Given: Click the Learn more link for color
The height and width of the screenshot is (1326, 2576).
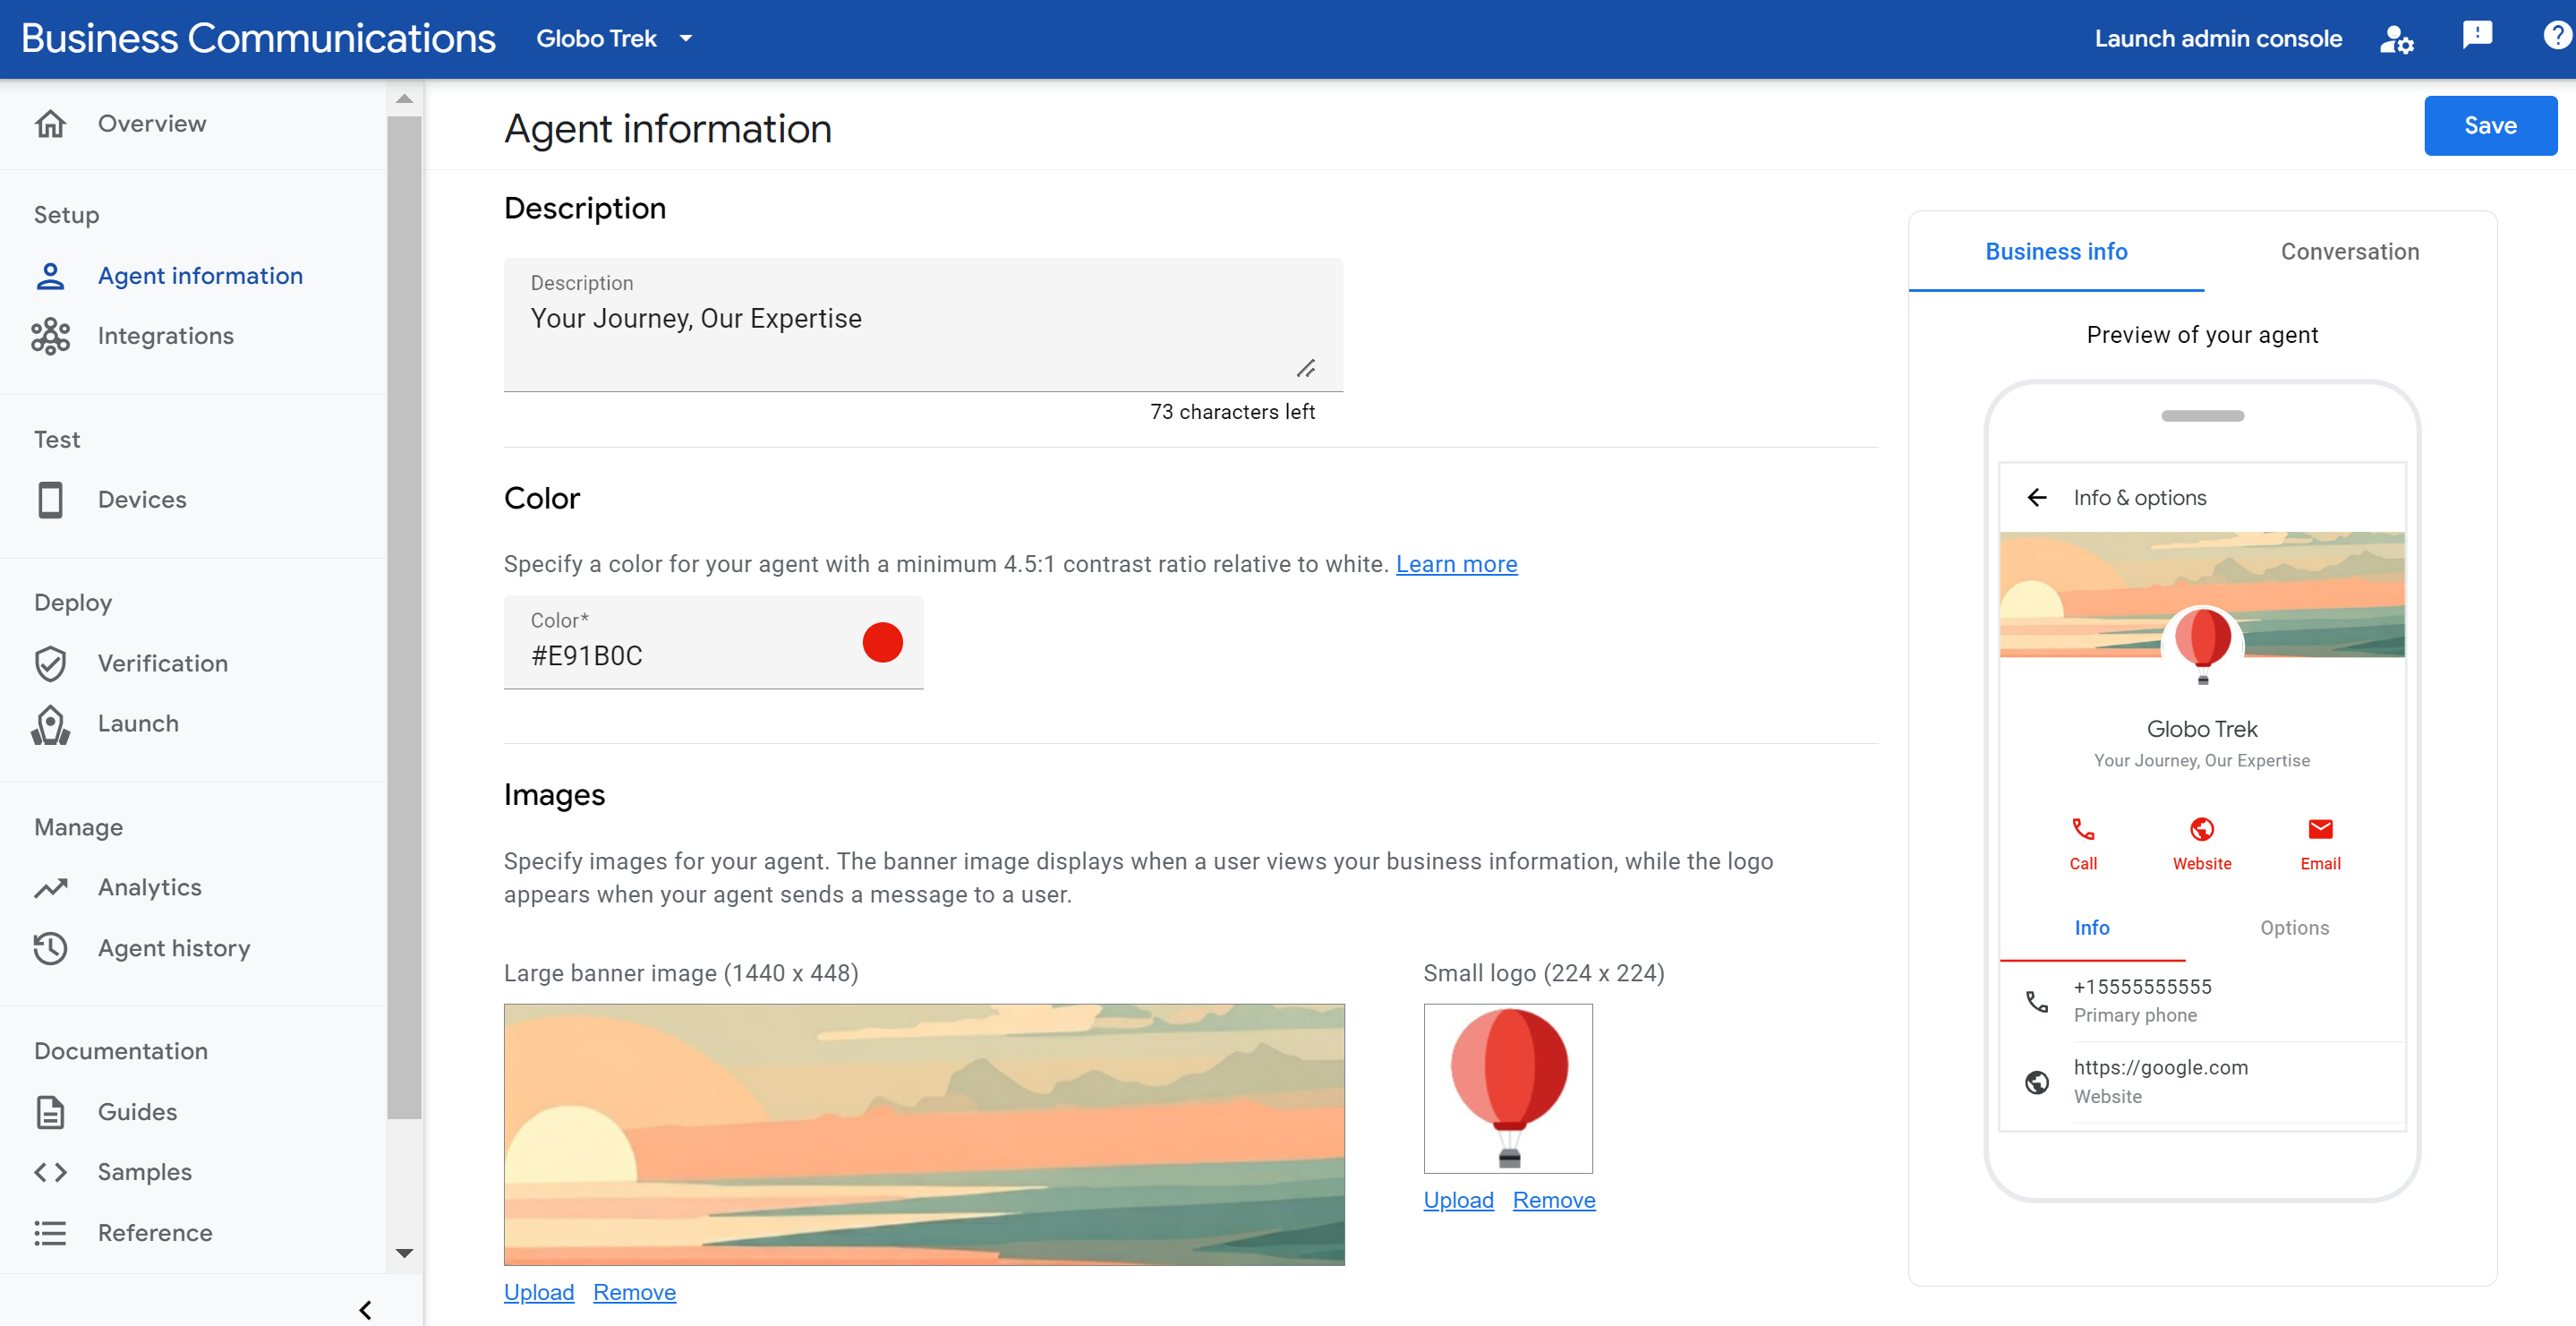Looking at the screenshot, I should 1457,563.
